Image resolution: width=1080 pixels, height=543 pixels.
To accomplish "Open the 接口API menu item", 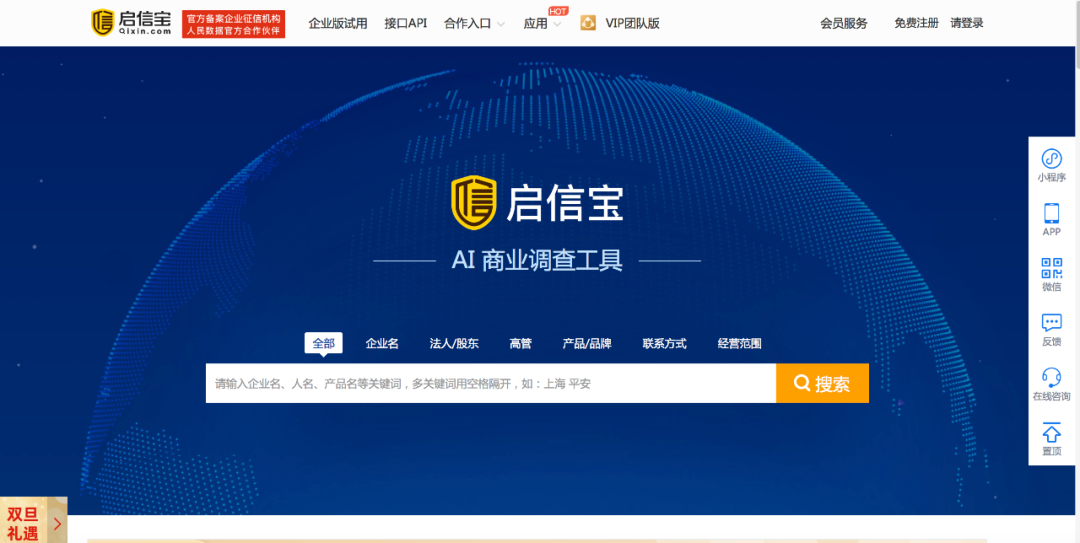I will [406, 23].
